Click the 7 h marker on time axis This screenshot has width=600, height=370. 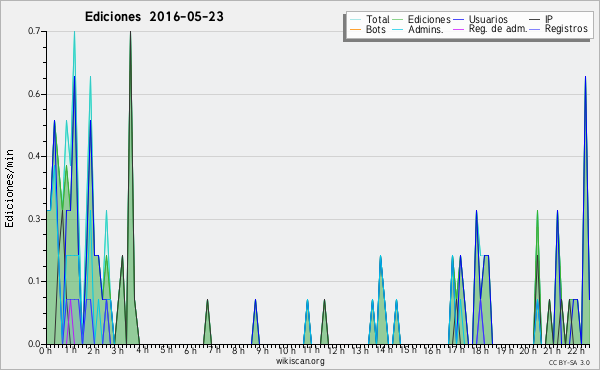coord(215,350)
